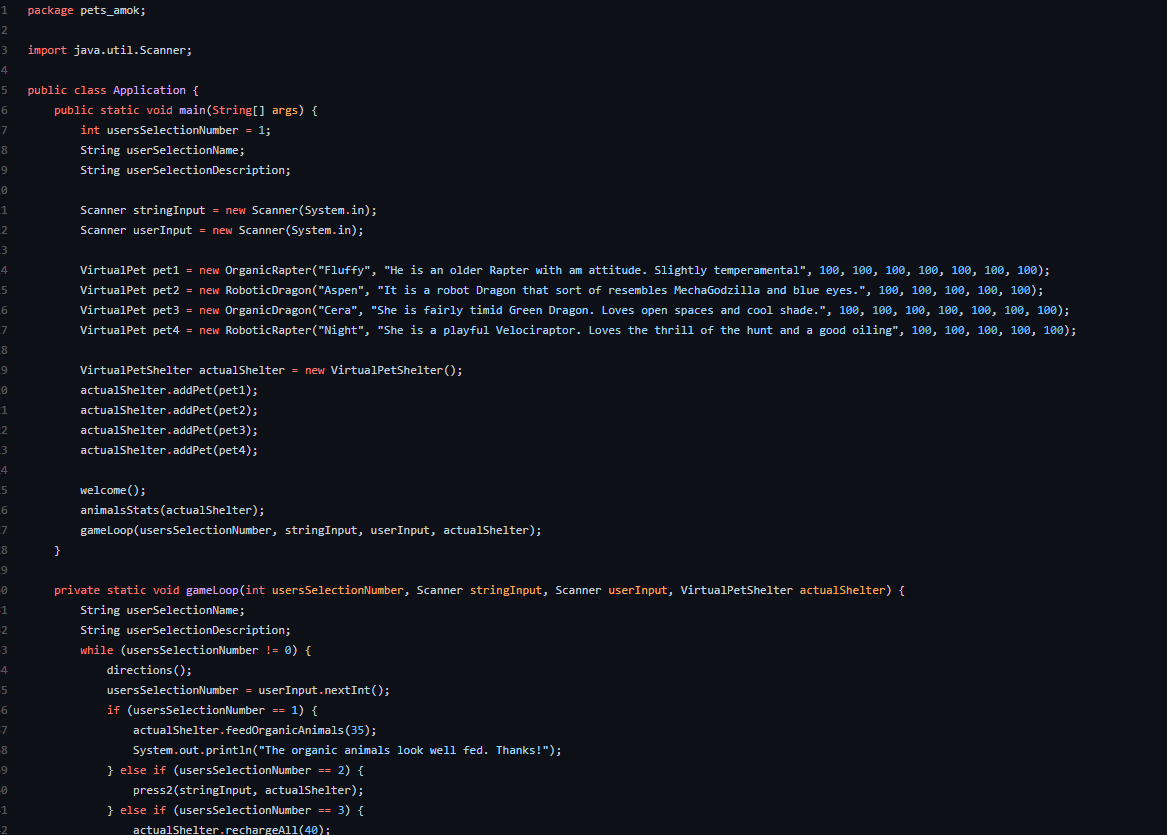
Task: Click the 'actualShelter.feedOrganicAnimals(35);' line
Action: pos(255,731)
